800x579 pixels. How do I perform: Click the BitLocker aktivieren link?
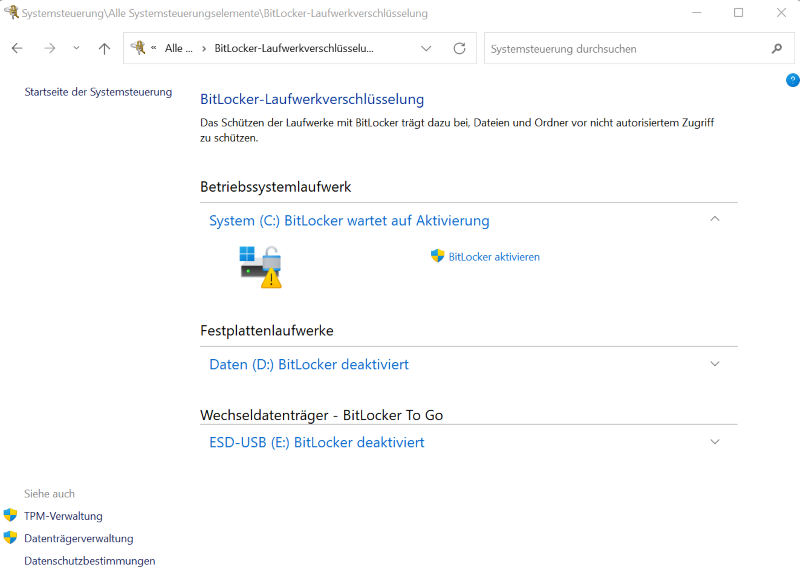494,257
